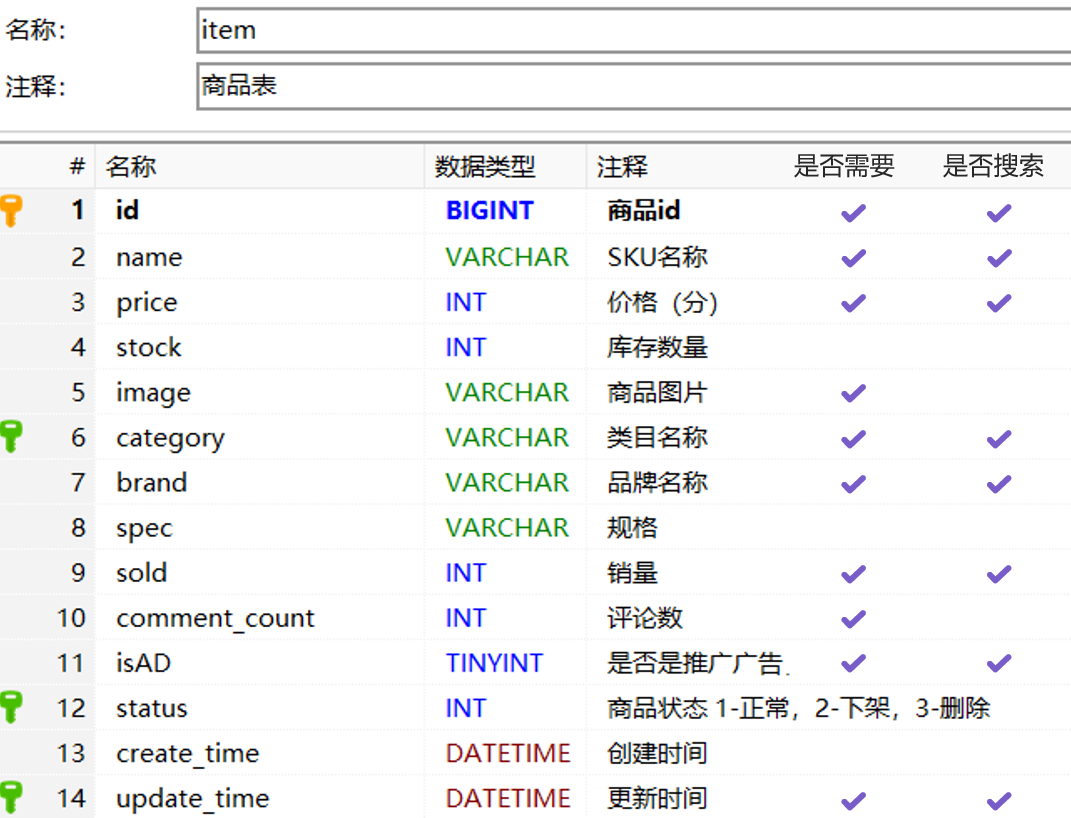
Task: Select the stock column row
Action: (x=149, y=348)
